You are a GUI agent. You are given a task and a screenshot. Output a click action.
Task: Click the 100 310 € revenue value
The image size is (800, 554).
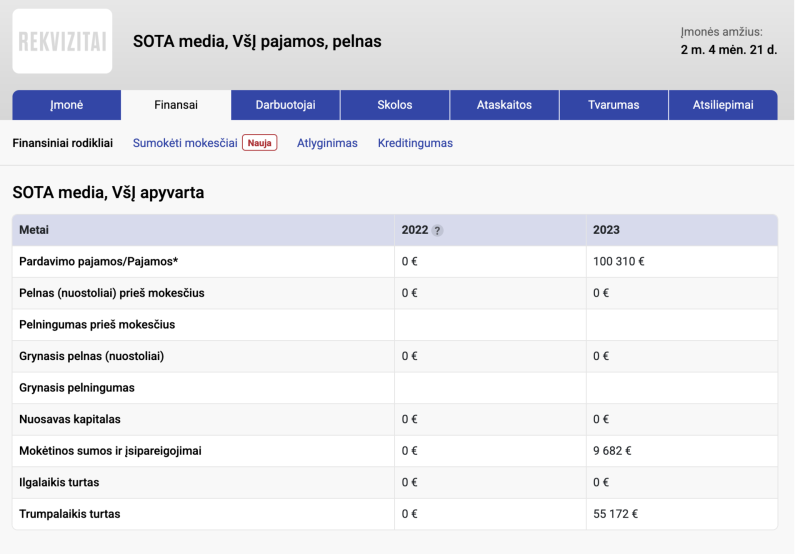619,262
